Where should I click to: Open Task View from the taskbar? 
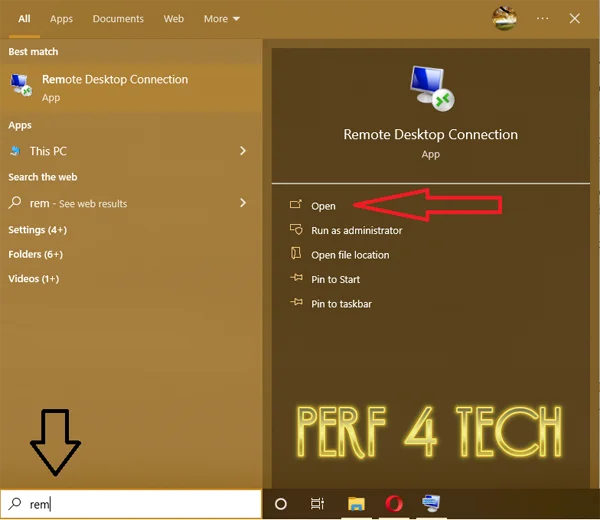(x=317, y=504)
